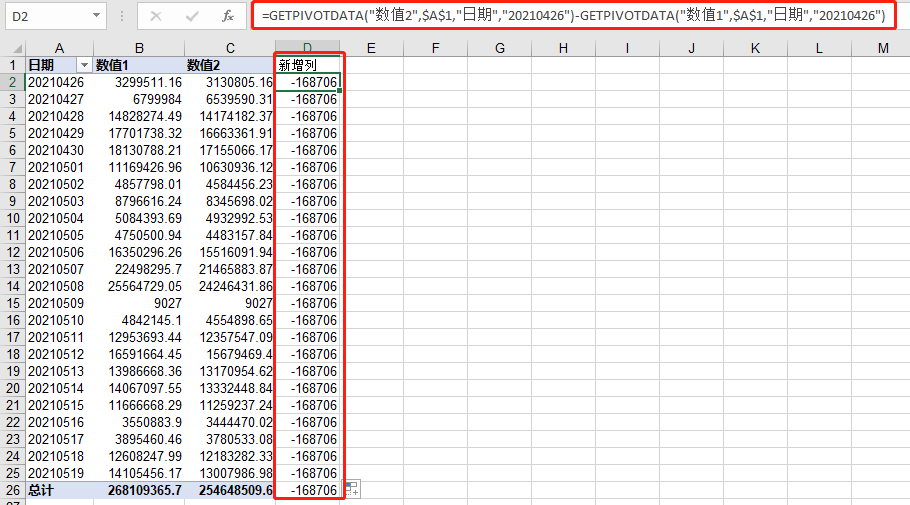Select column H header
Screen dimensions: 910x505
[563, 48]
